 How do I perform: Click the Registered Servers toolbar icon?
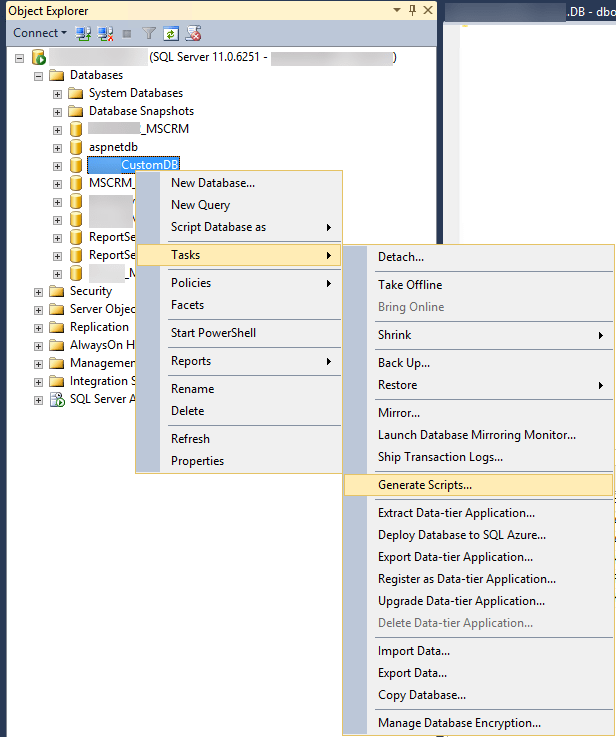pyautogui.click(x=193, y=33)
